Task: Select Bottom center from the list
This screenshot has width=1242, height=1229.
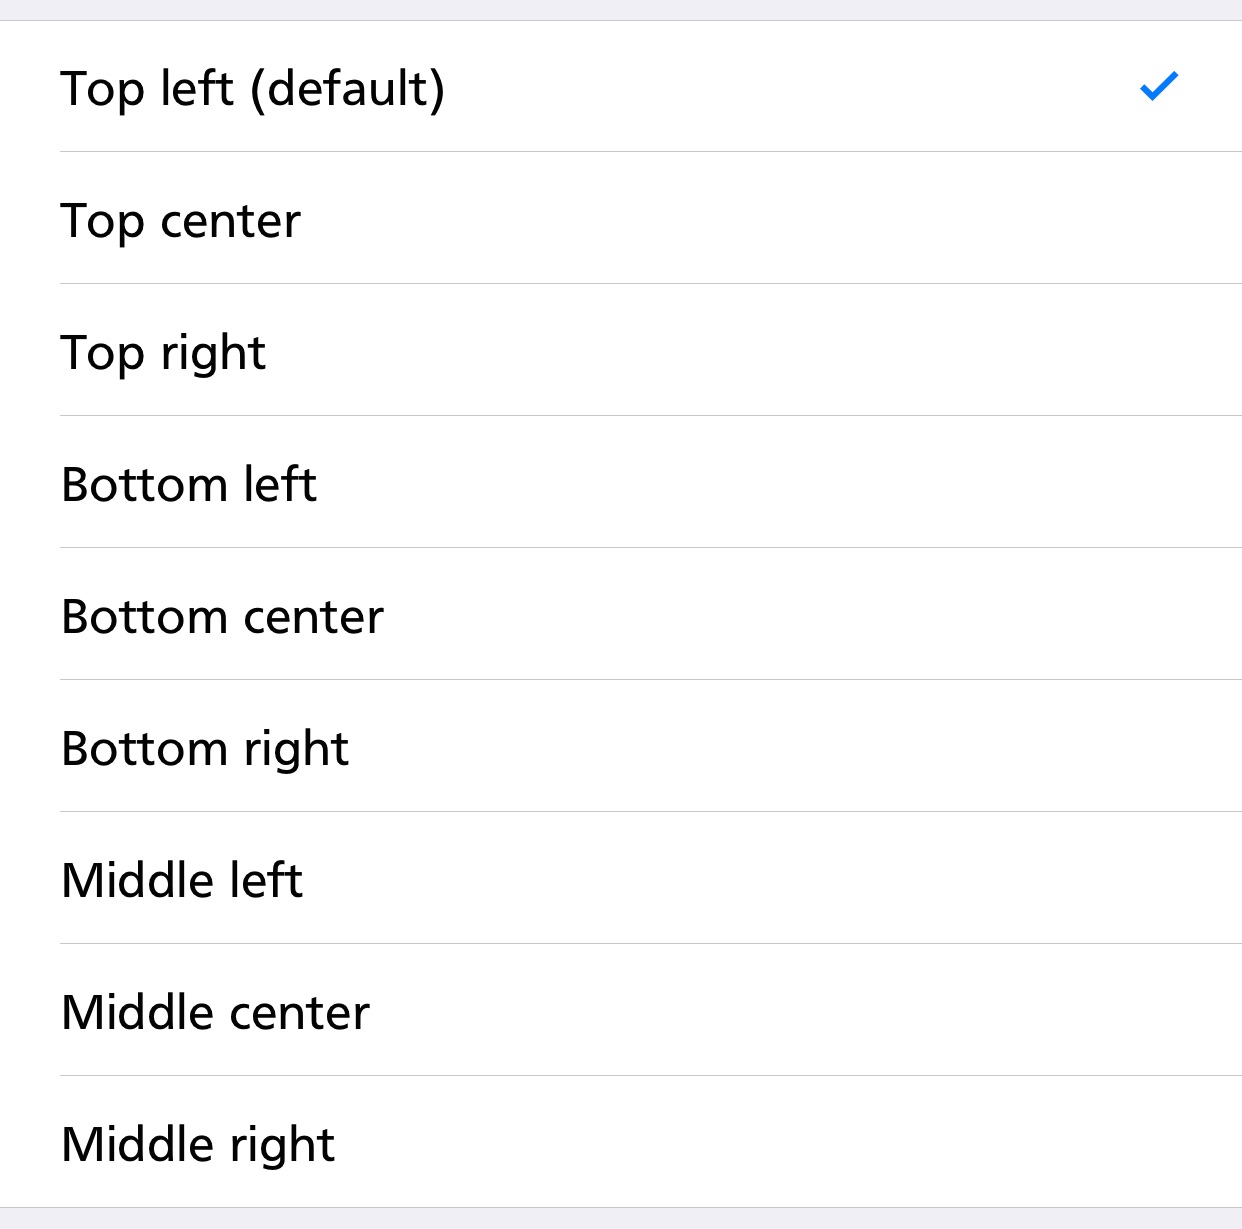Action: click(x=621, y=615)
